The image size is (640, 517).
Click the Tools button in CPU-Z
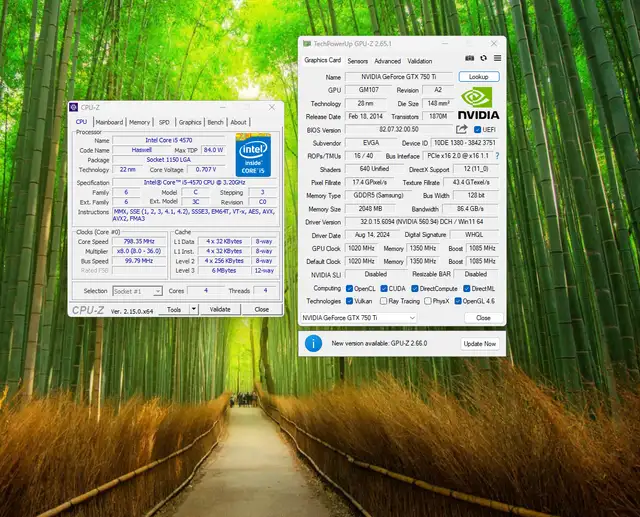point(174,309)
